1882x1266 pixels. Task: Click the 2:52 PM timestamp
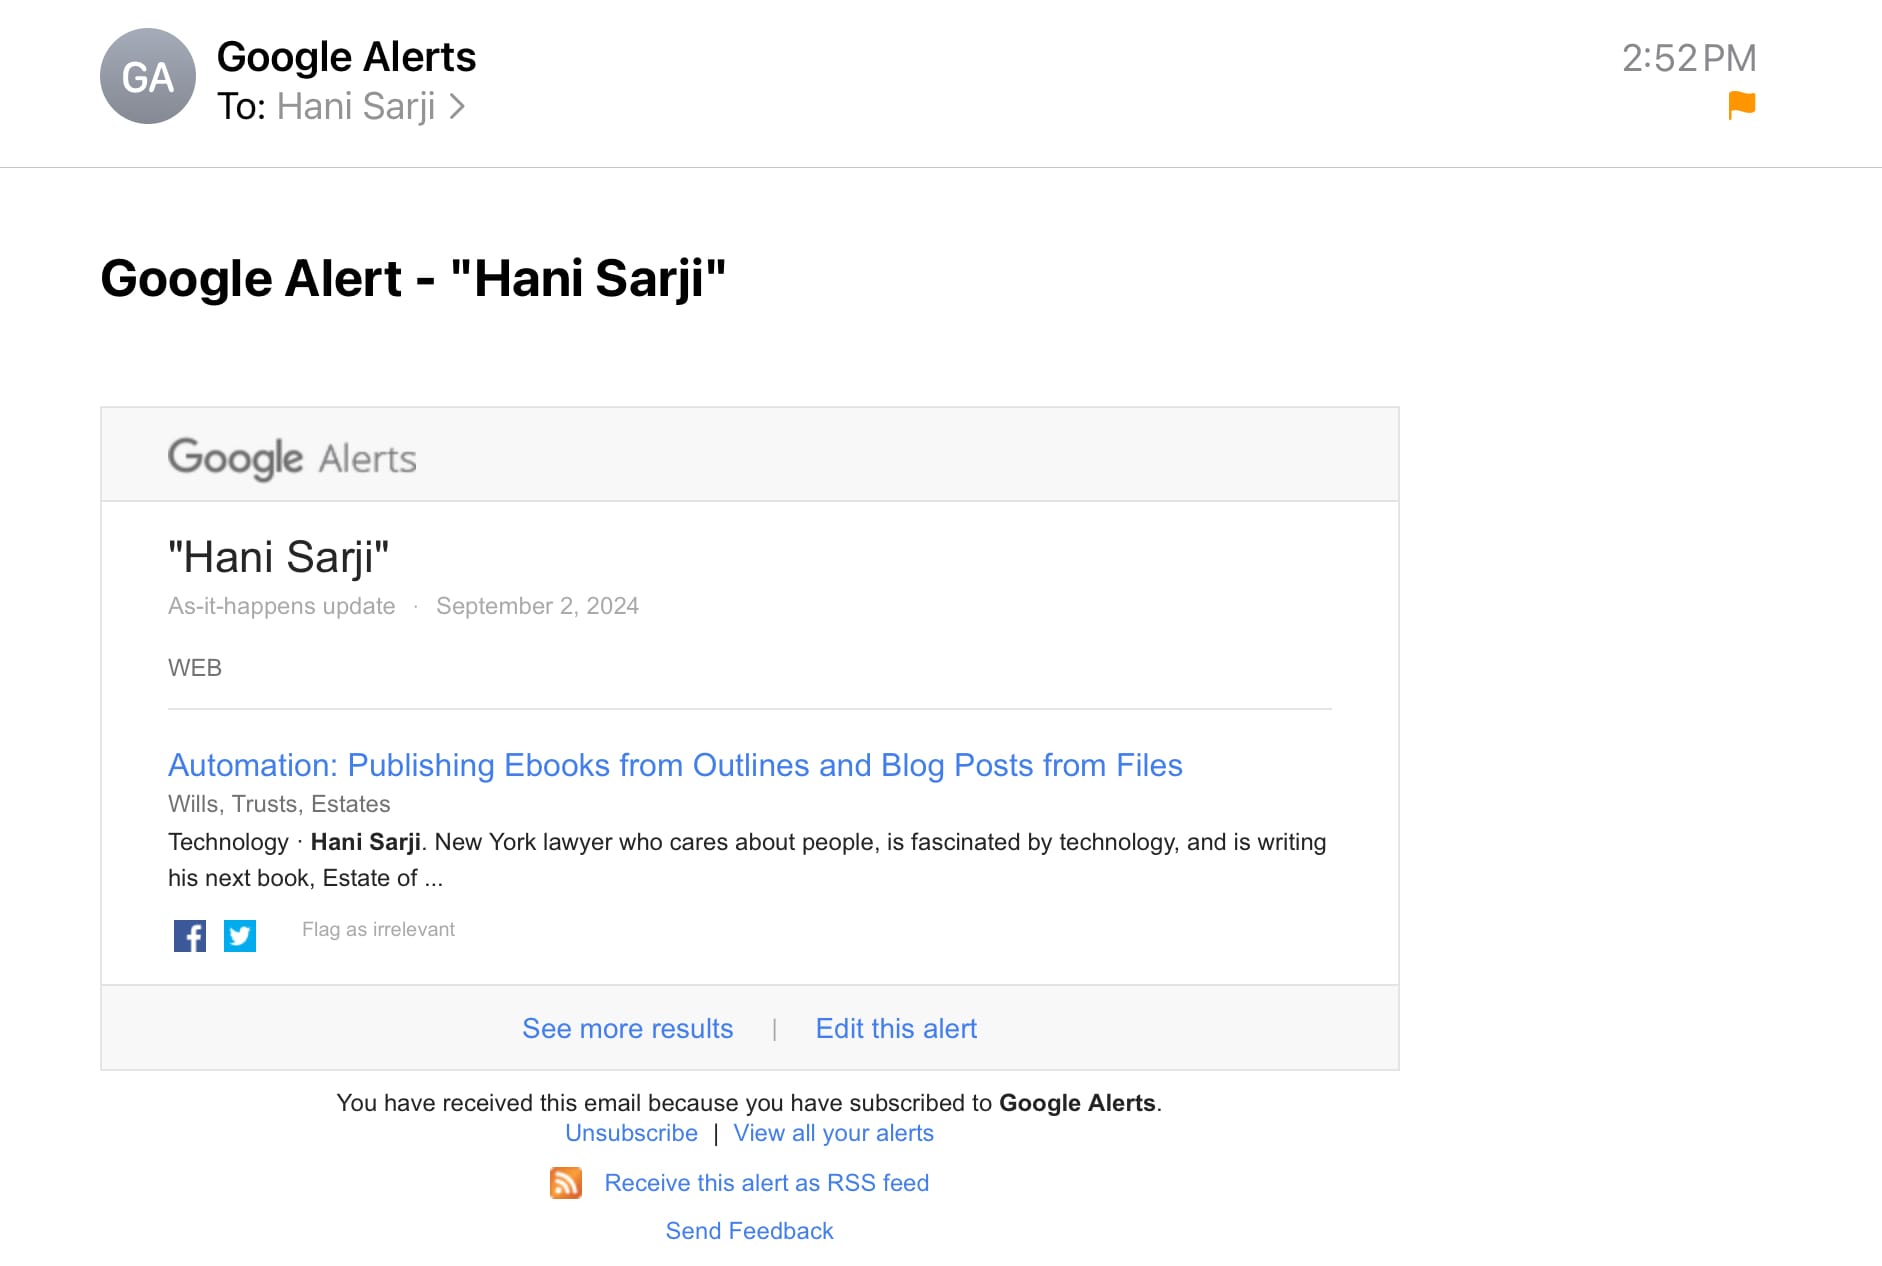1689,58
